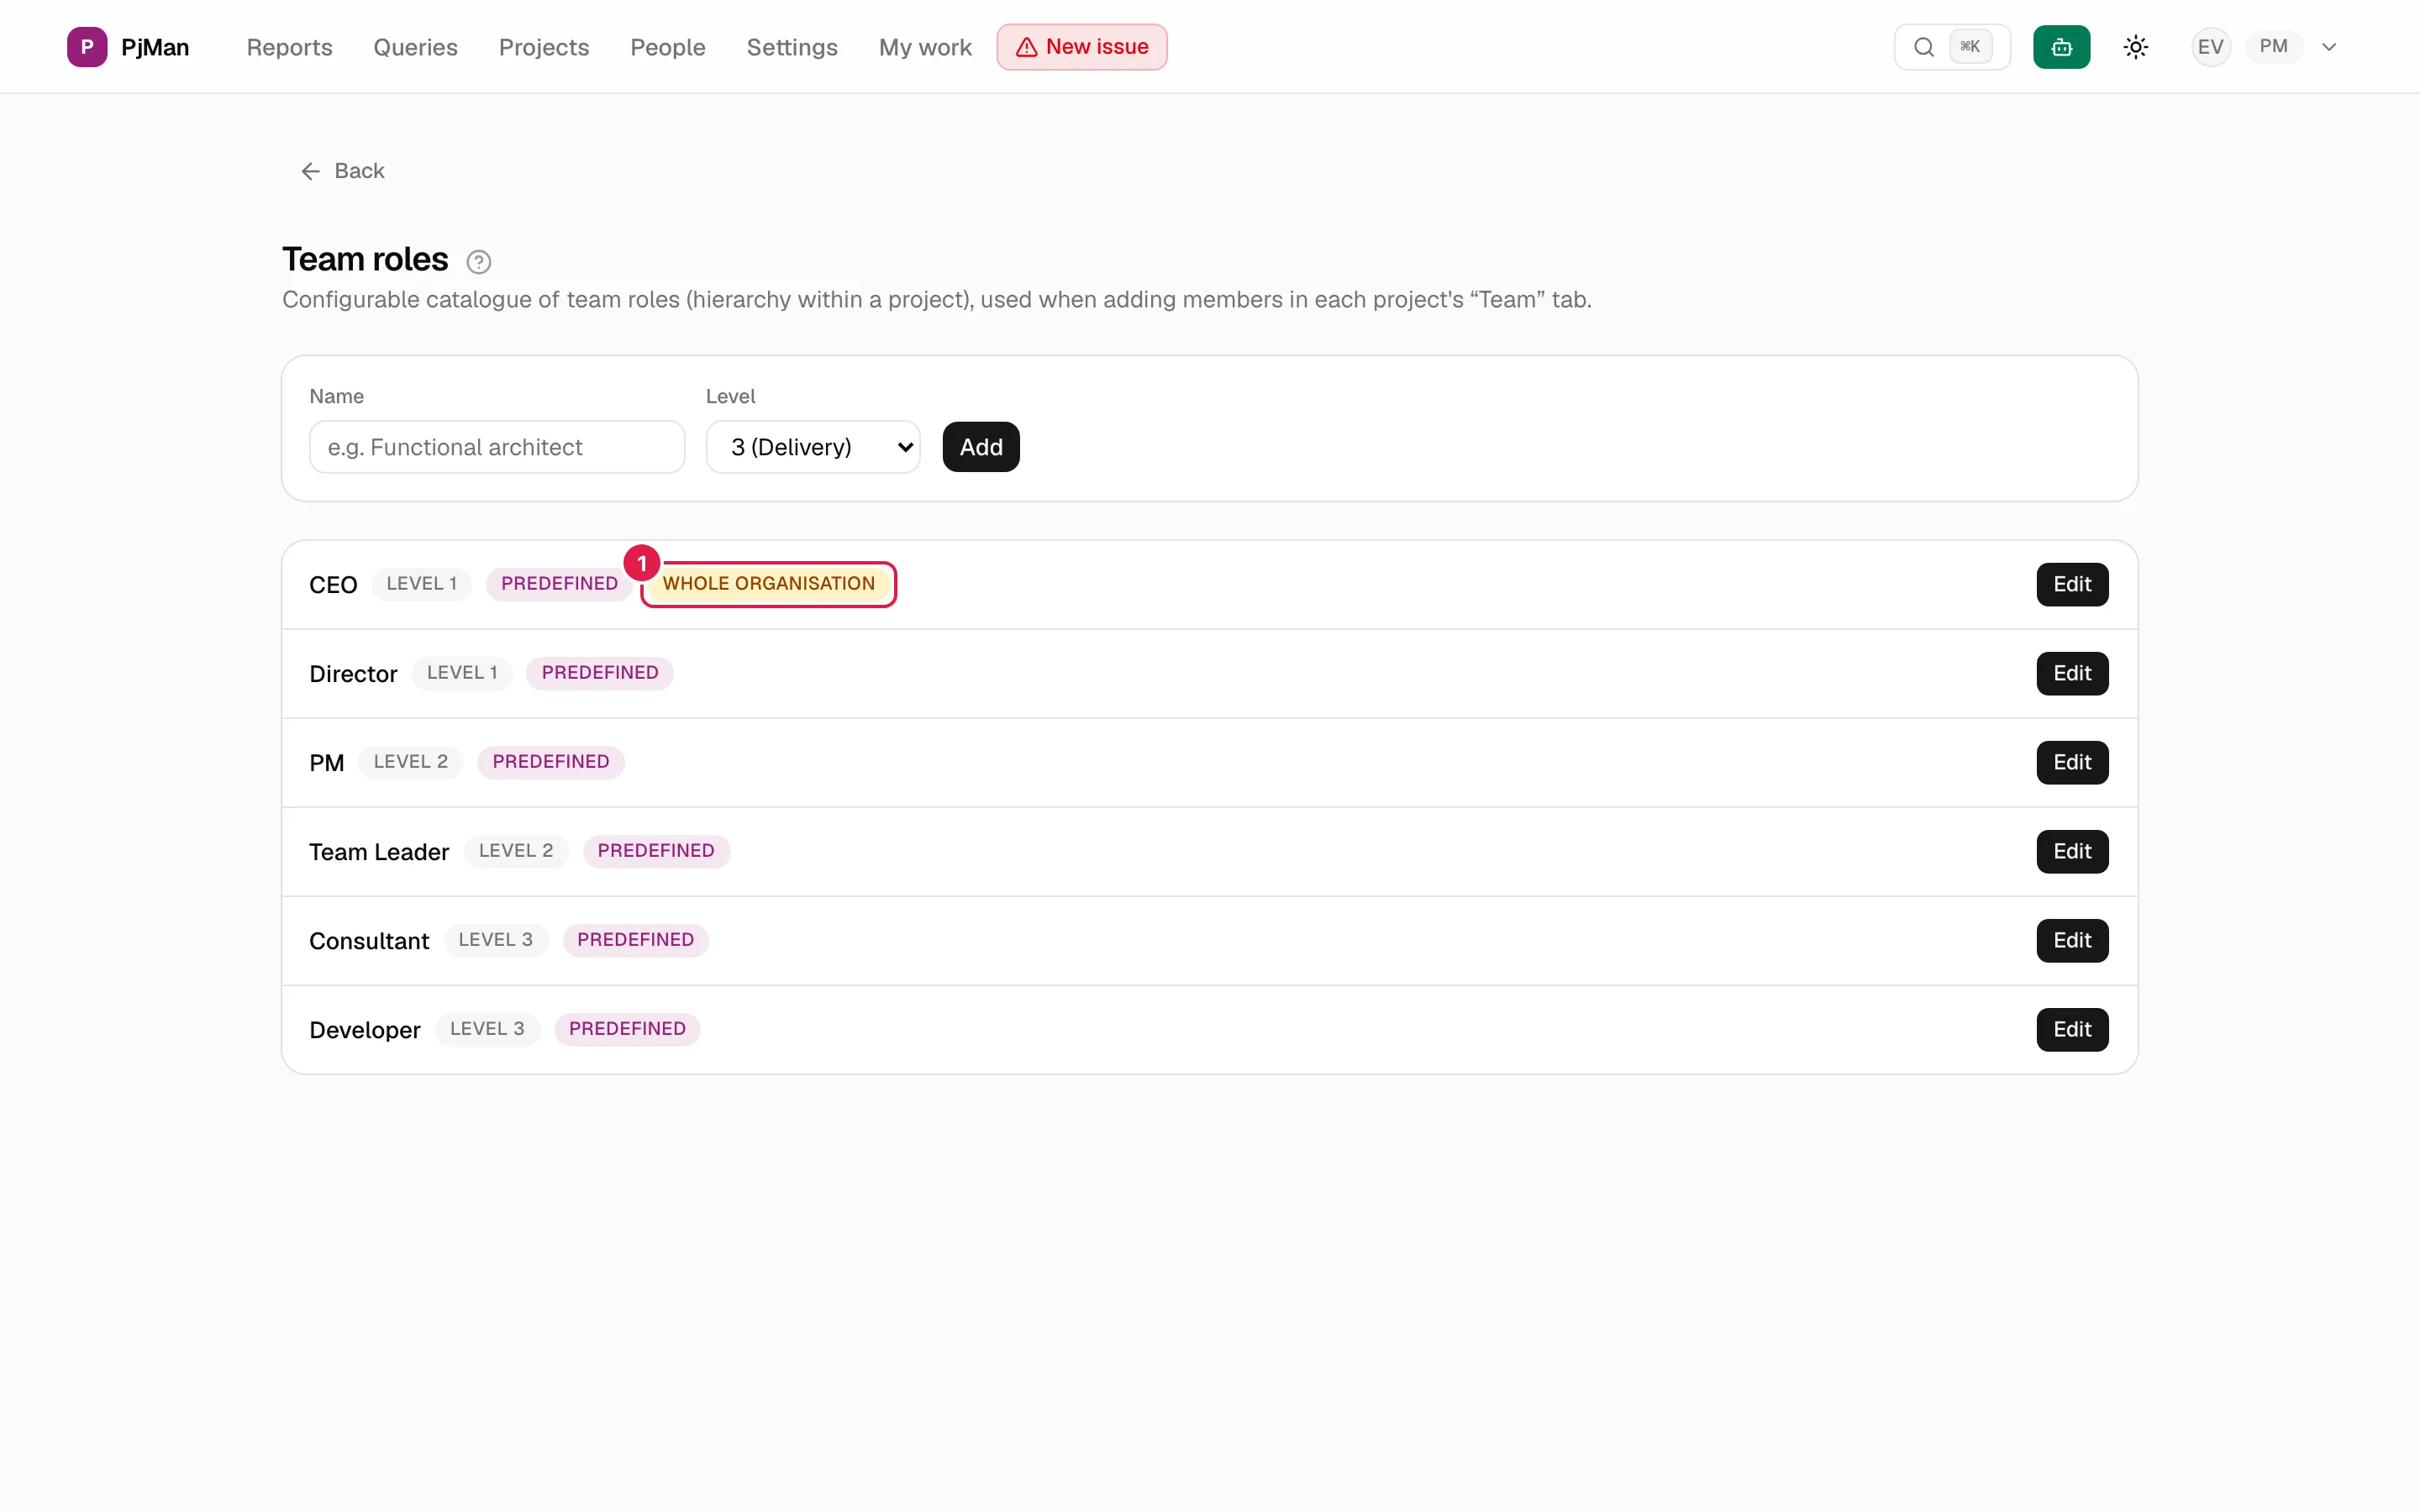Open the search magnifier icon
Screen dimensions: 2420x1512
(x=1923, y=47)
